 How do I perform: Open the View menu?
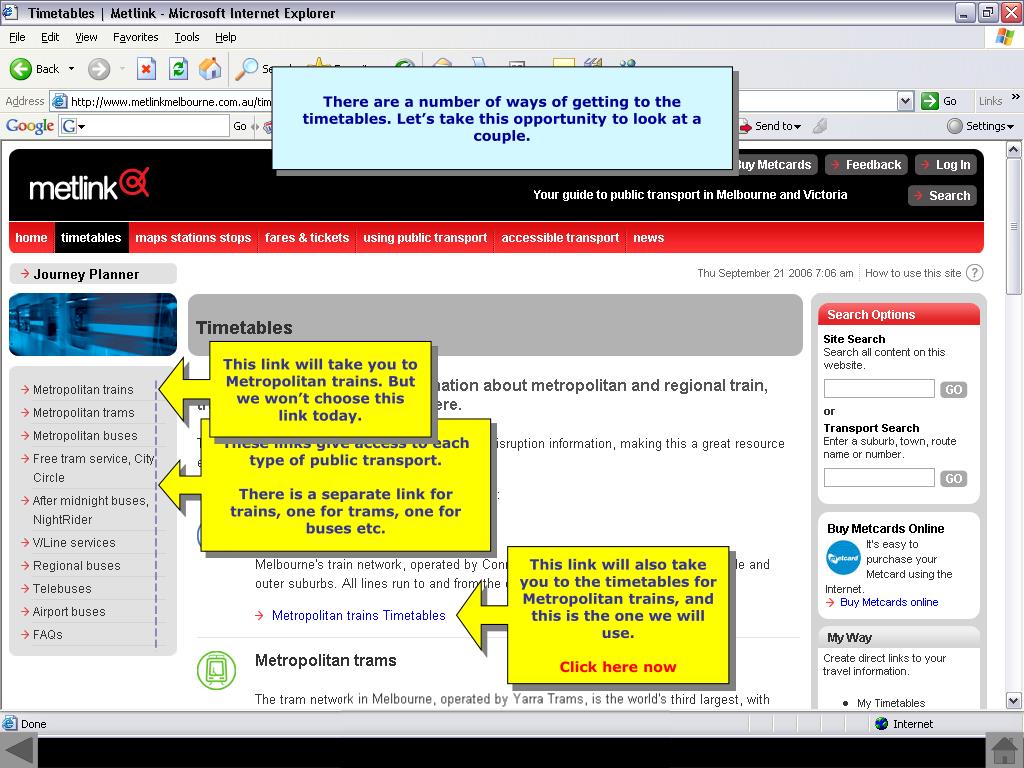[x=86, y=37]
